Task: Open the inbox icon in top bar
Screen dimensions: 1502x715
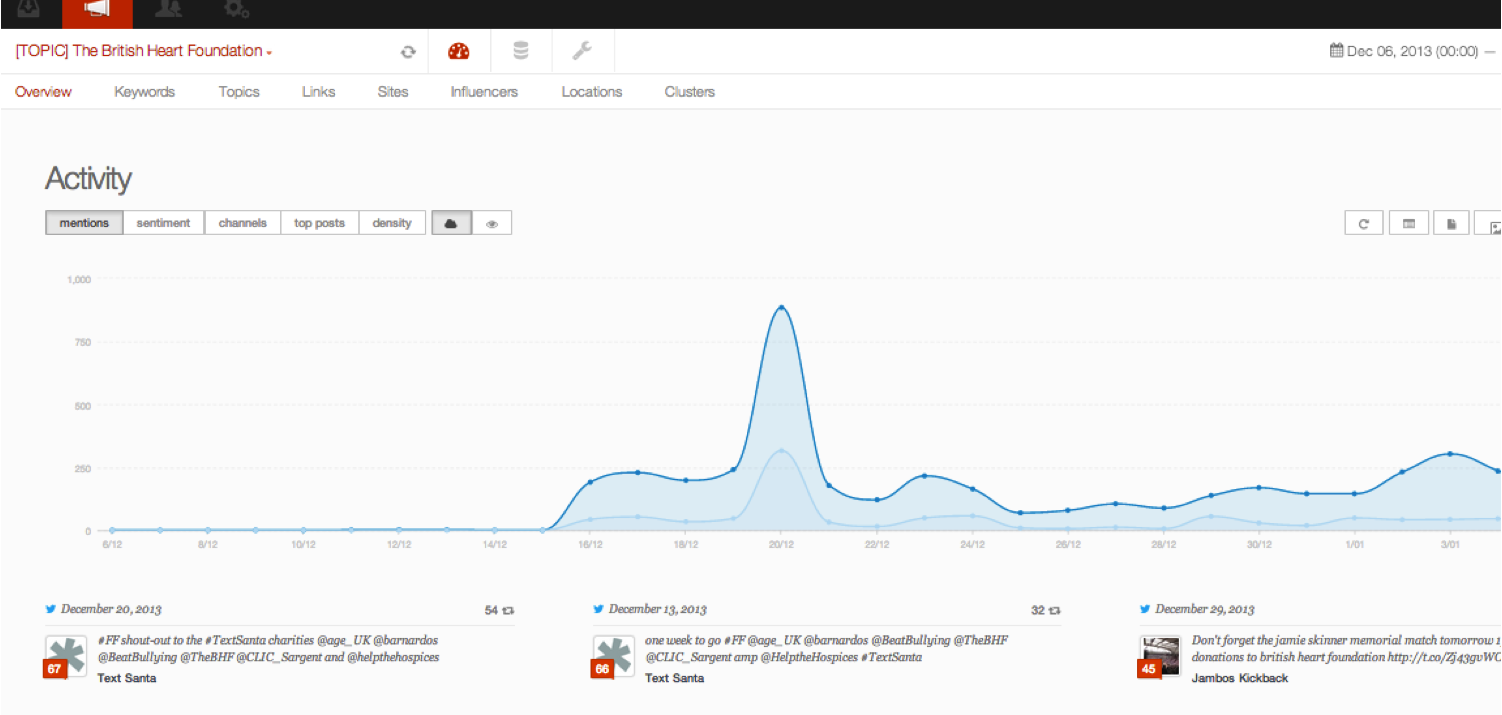Action: coord(28,10)
